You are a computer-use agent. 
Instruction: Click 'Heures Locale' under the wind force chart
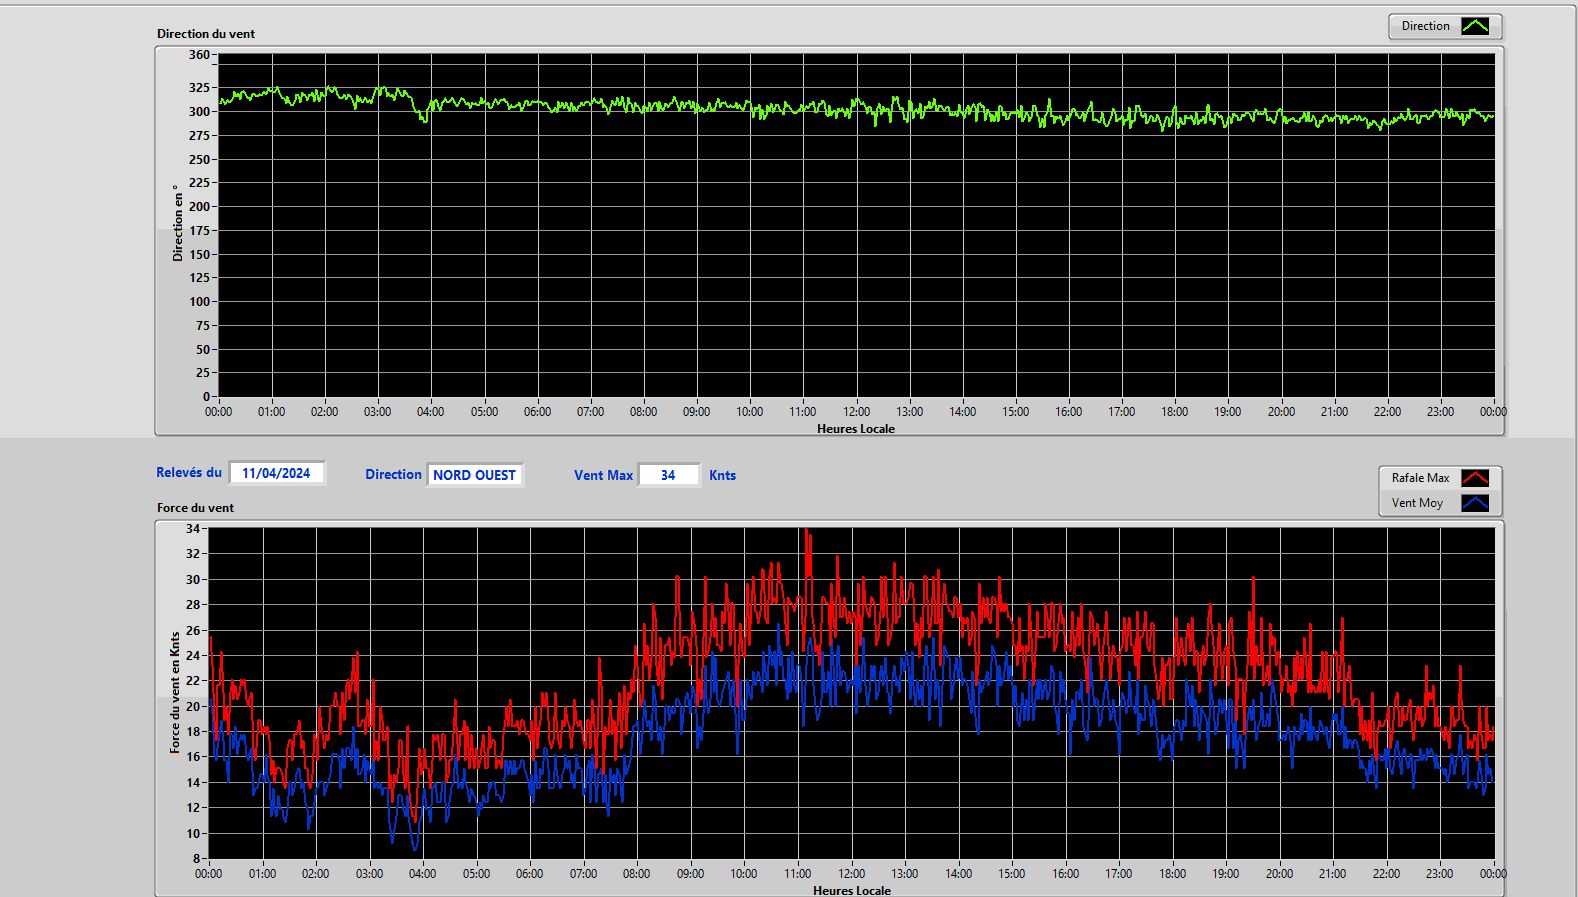tap(852, 890)
